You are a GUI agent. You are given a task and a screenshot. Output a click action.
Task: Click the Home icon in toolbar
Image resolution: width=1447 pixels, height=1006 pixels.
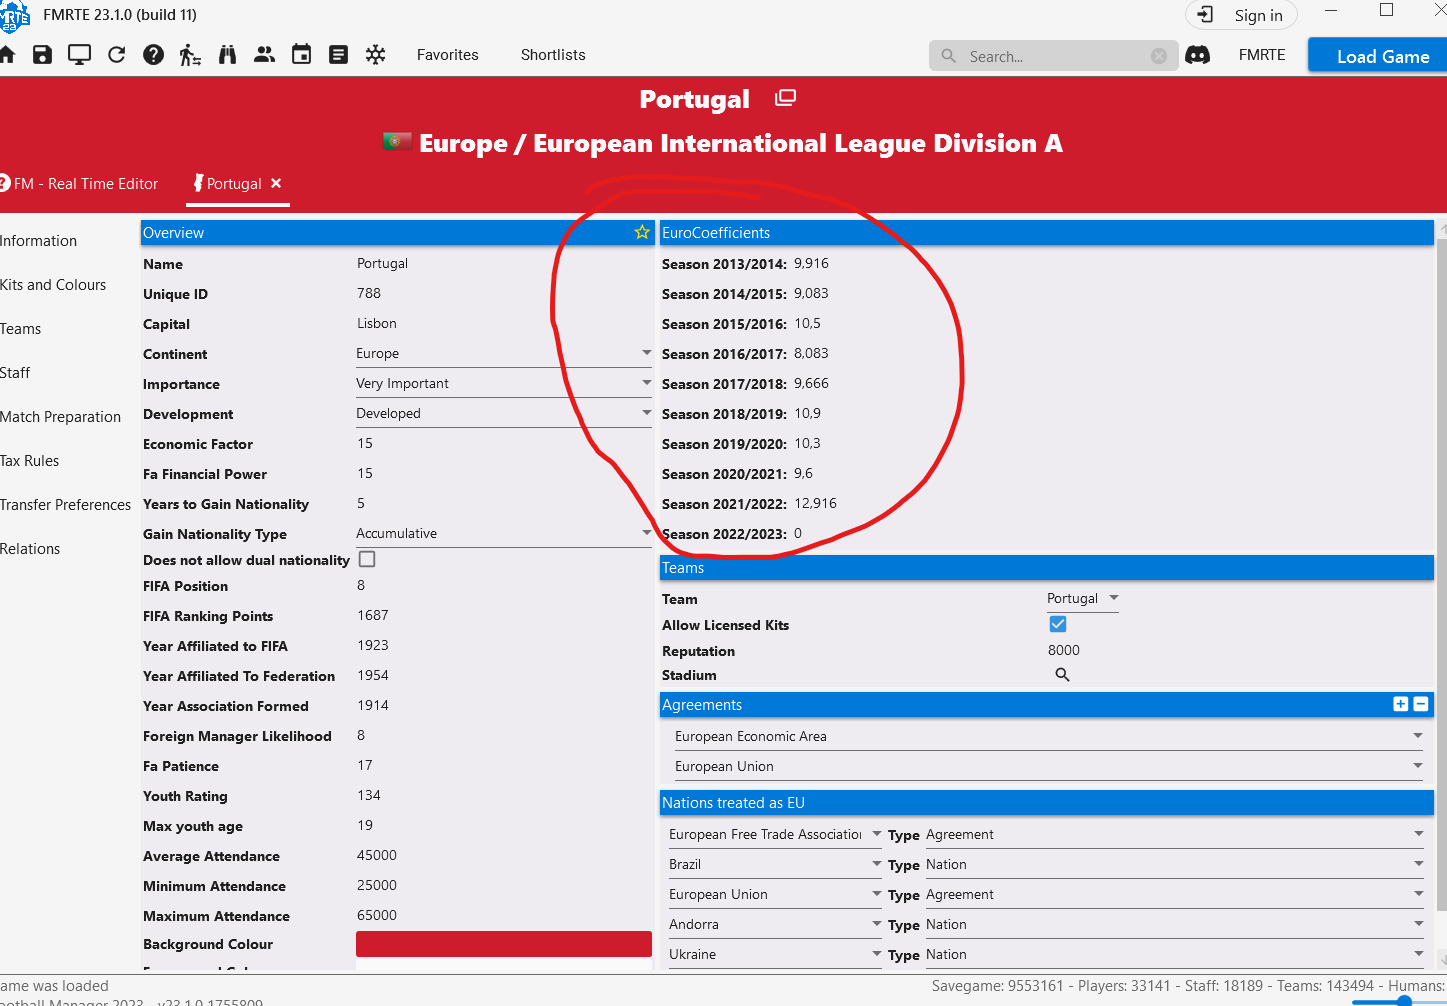pos(6,55)
